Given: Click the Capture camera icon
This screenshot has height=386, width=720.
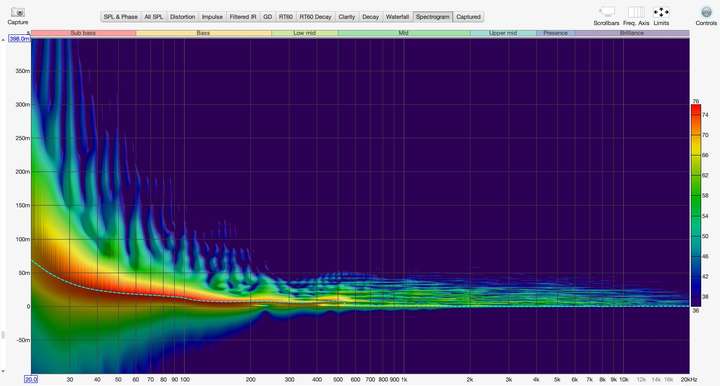Looking at the screenshot, I should [x=18, y=12].
